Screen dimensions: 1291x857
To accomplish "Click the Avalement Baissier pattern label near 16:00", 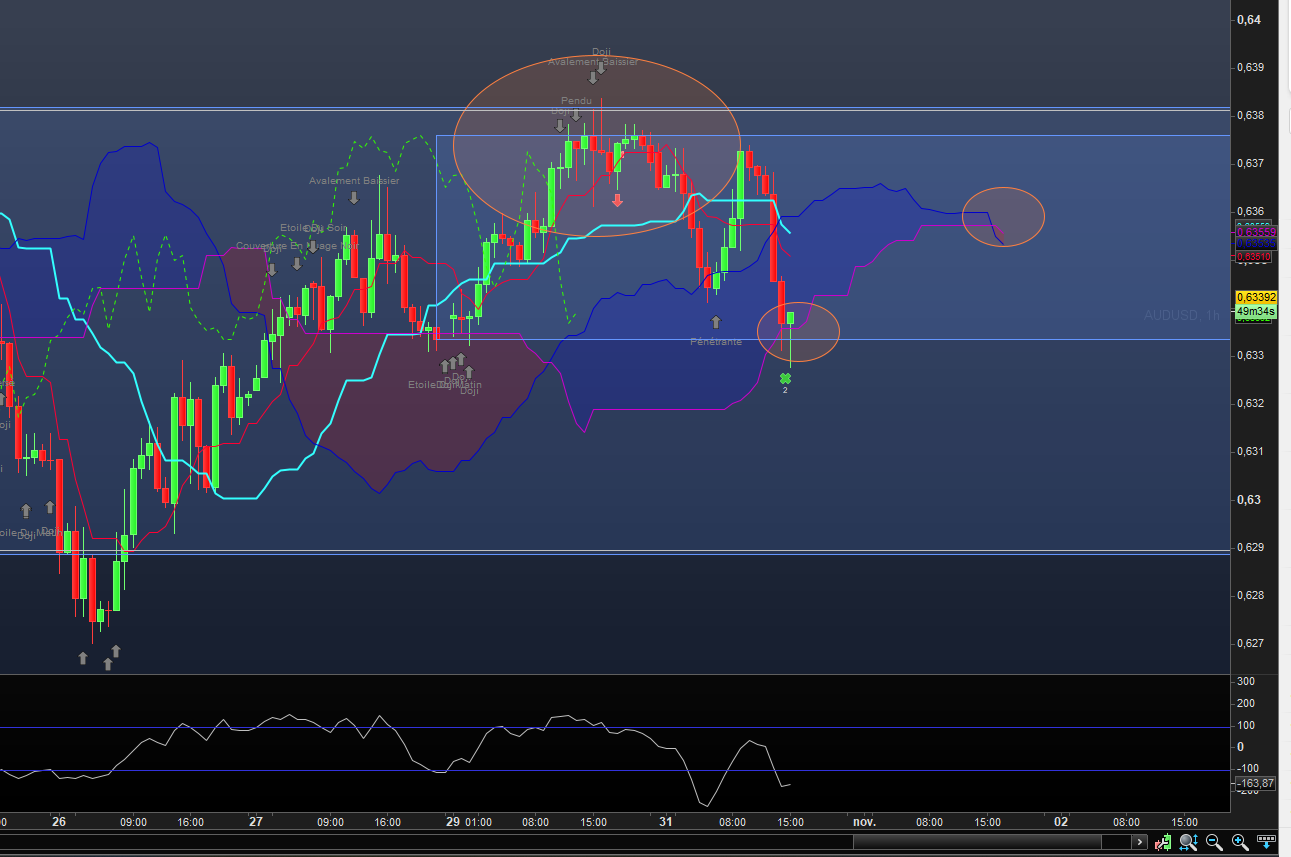I will 354,181.
